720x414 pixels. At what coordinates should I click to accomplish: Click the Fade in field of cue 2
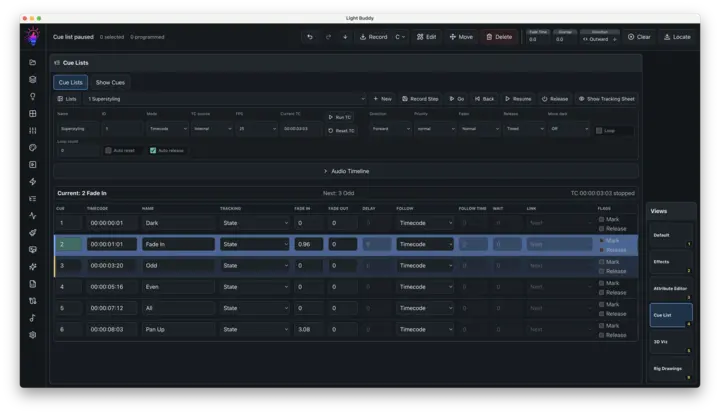coord(309,244)
